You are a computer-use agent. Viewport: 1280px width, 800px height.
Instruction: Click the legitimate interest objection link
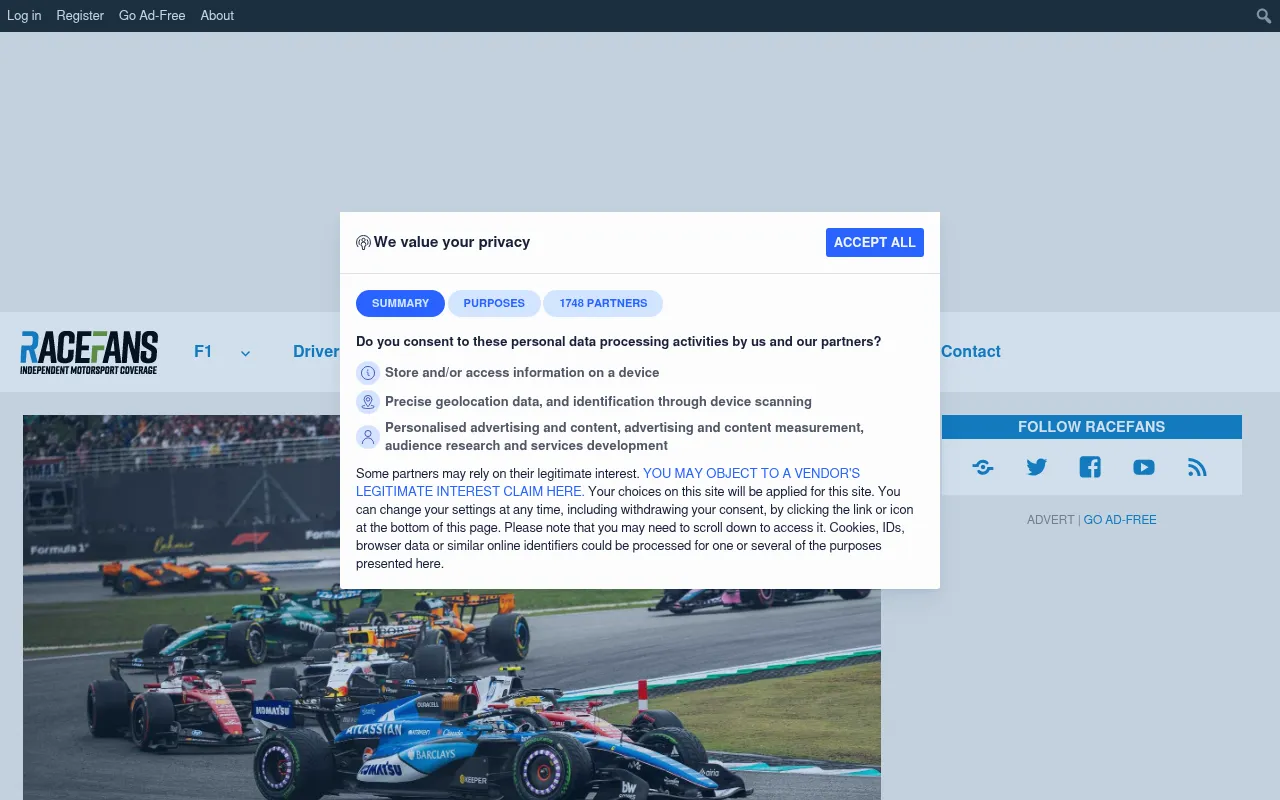(x=608, y=482)
